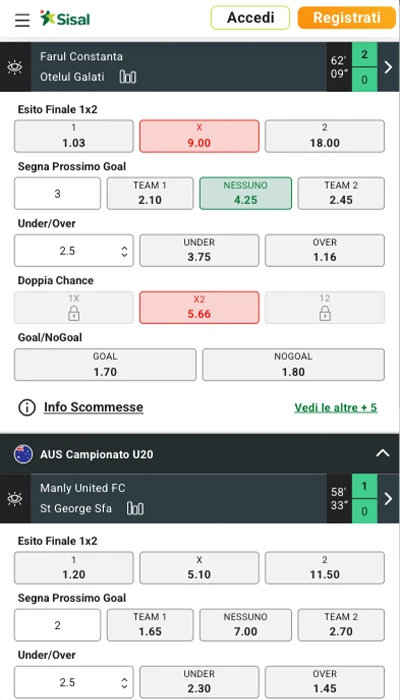Open Farul Constanta match details arrow
400x700 pixels.
coord(388,67)
